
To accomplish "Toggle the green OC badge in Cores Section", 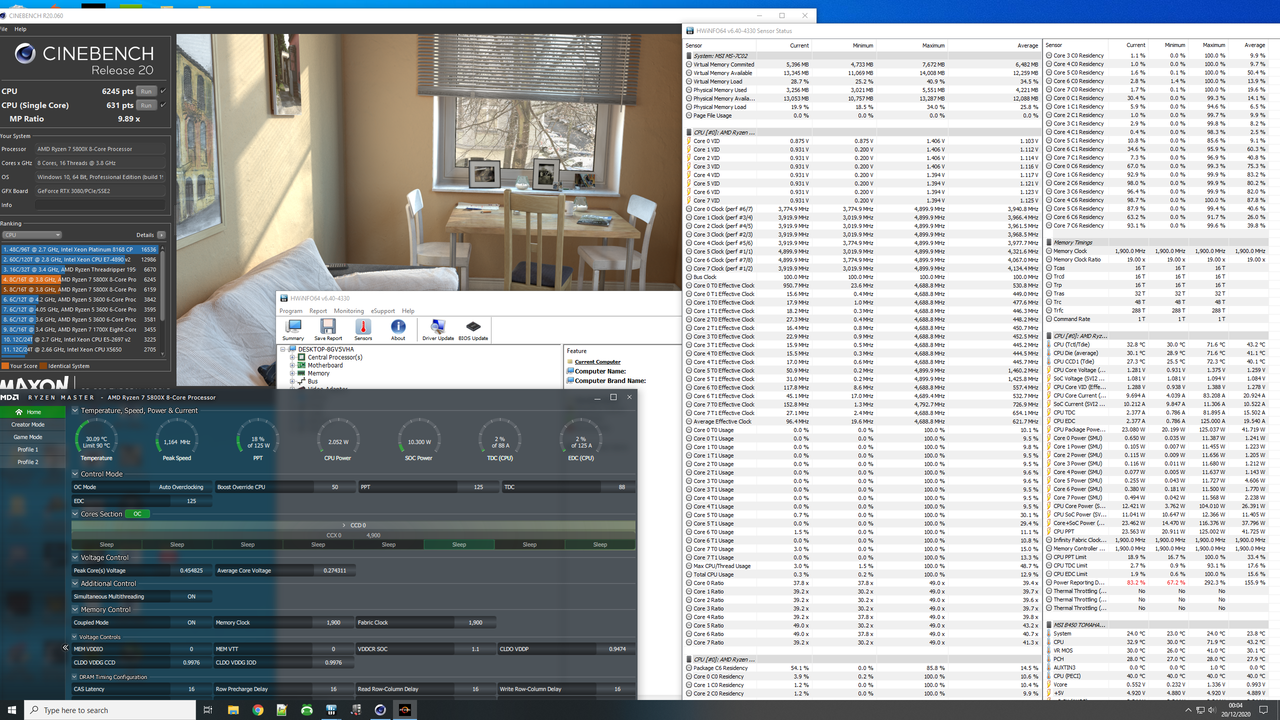I will [x=138, y=514].
